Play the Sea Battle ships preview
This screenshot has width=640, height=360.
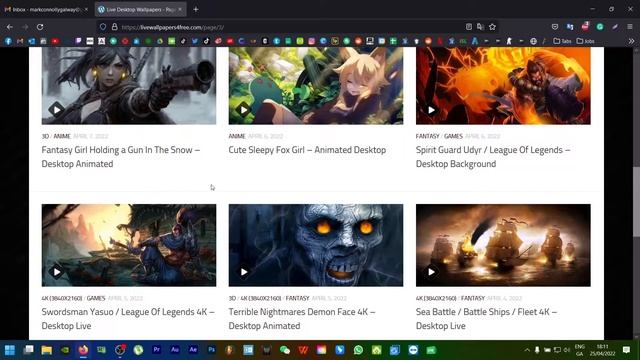tap(431, 271)
